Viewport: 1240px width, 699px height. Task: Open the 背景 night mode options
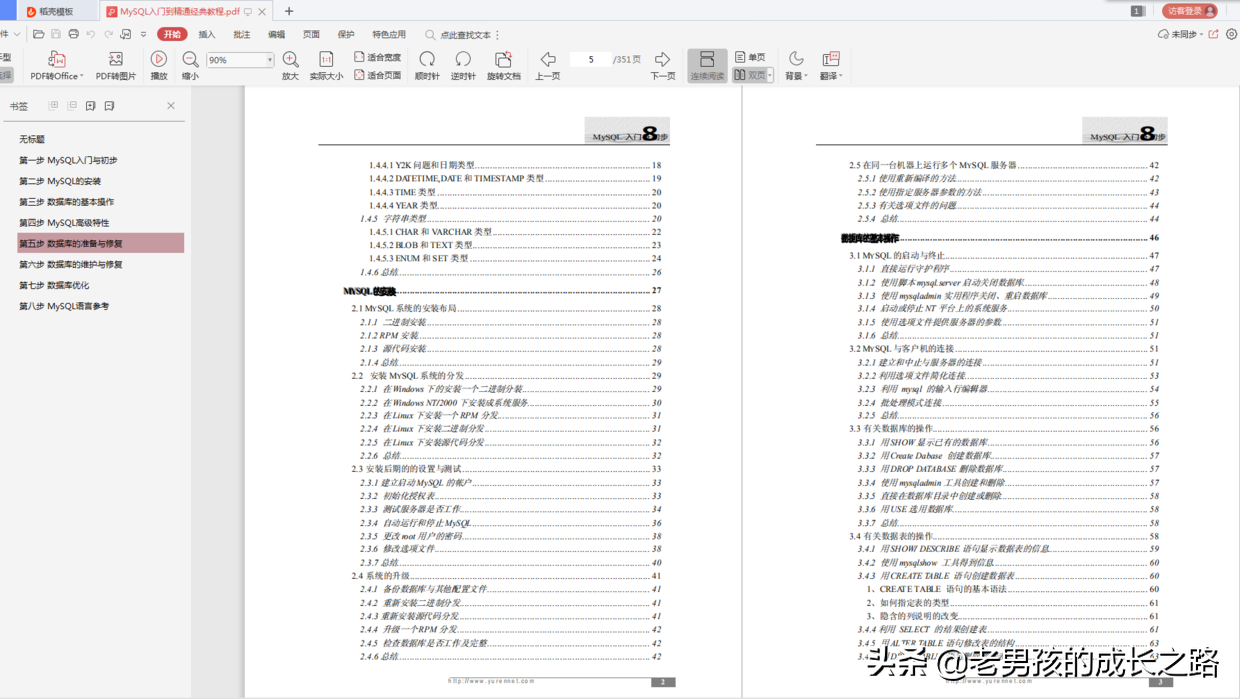tap(796, 66)
